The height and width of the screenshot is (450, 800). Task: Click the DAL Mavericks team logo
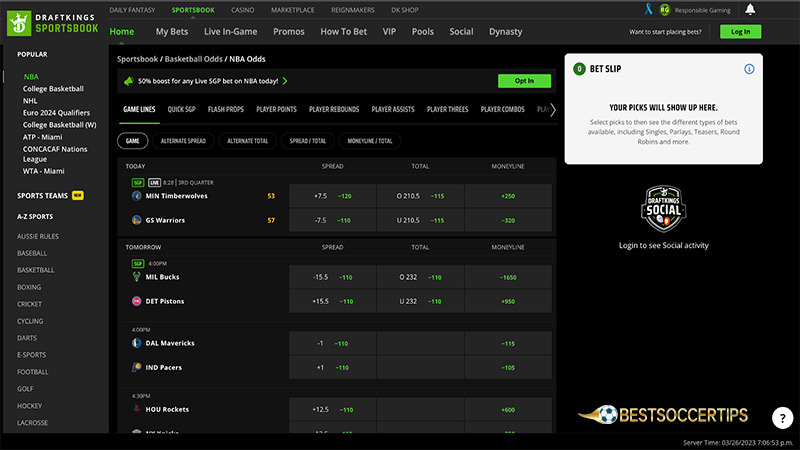coord(136,343)
